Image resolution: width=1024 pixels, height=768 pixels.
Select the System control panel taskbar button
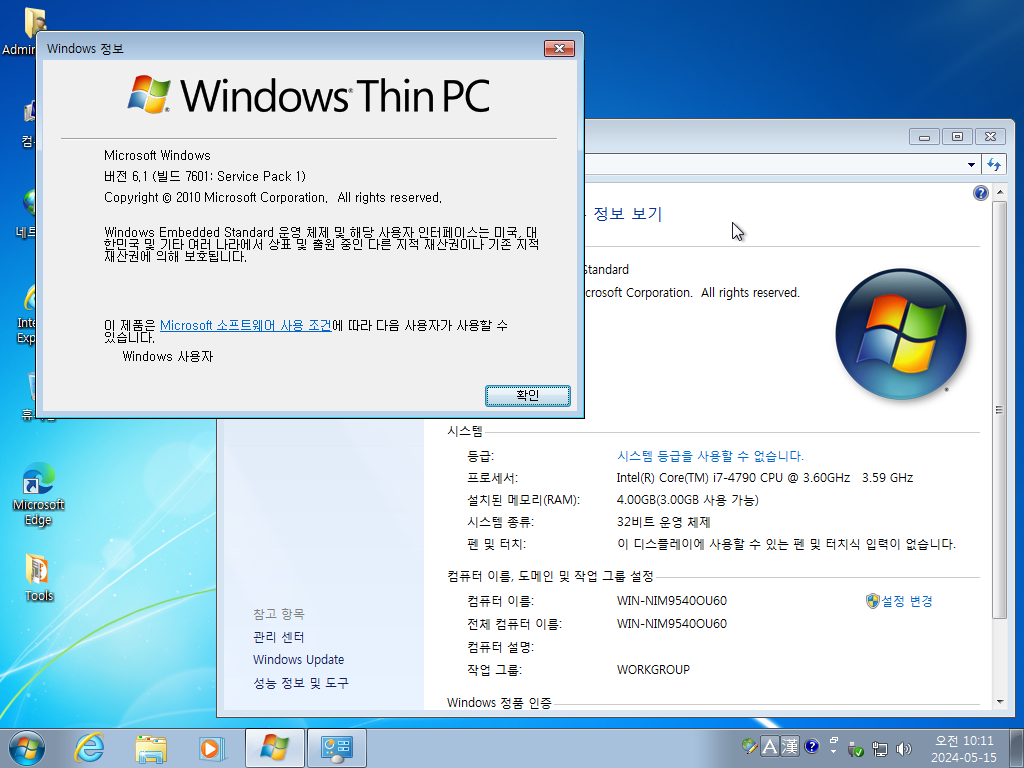point(337,748)
